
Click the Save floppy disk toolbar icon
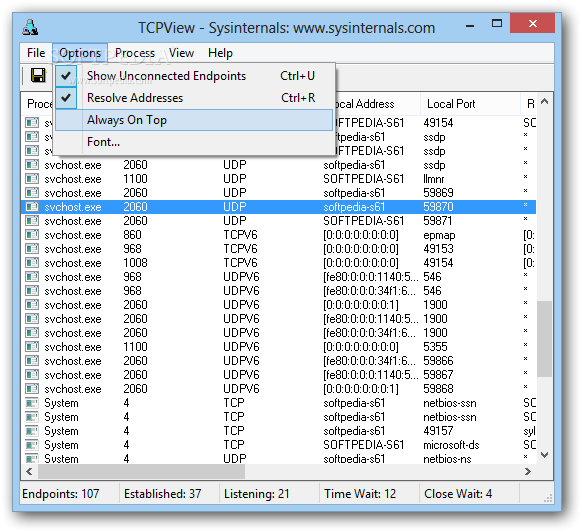[x=38, y=75]
